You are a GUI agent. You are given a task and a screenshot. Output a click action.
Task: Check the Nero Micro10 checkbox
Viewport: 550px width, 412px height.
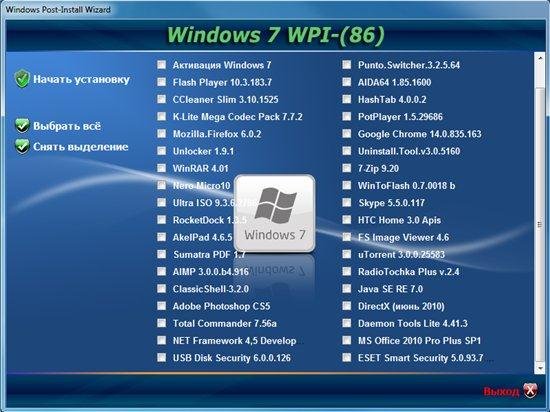[161, 185]
